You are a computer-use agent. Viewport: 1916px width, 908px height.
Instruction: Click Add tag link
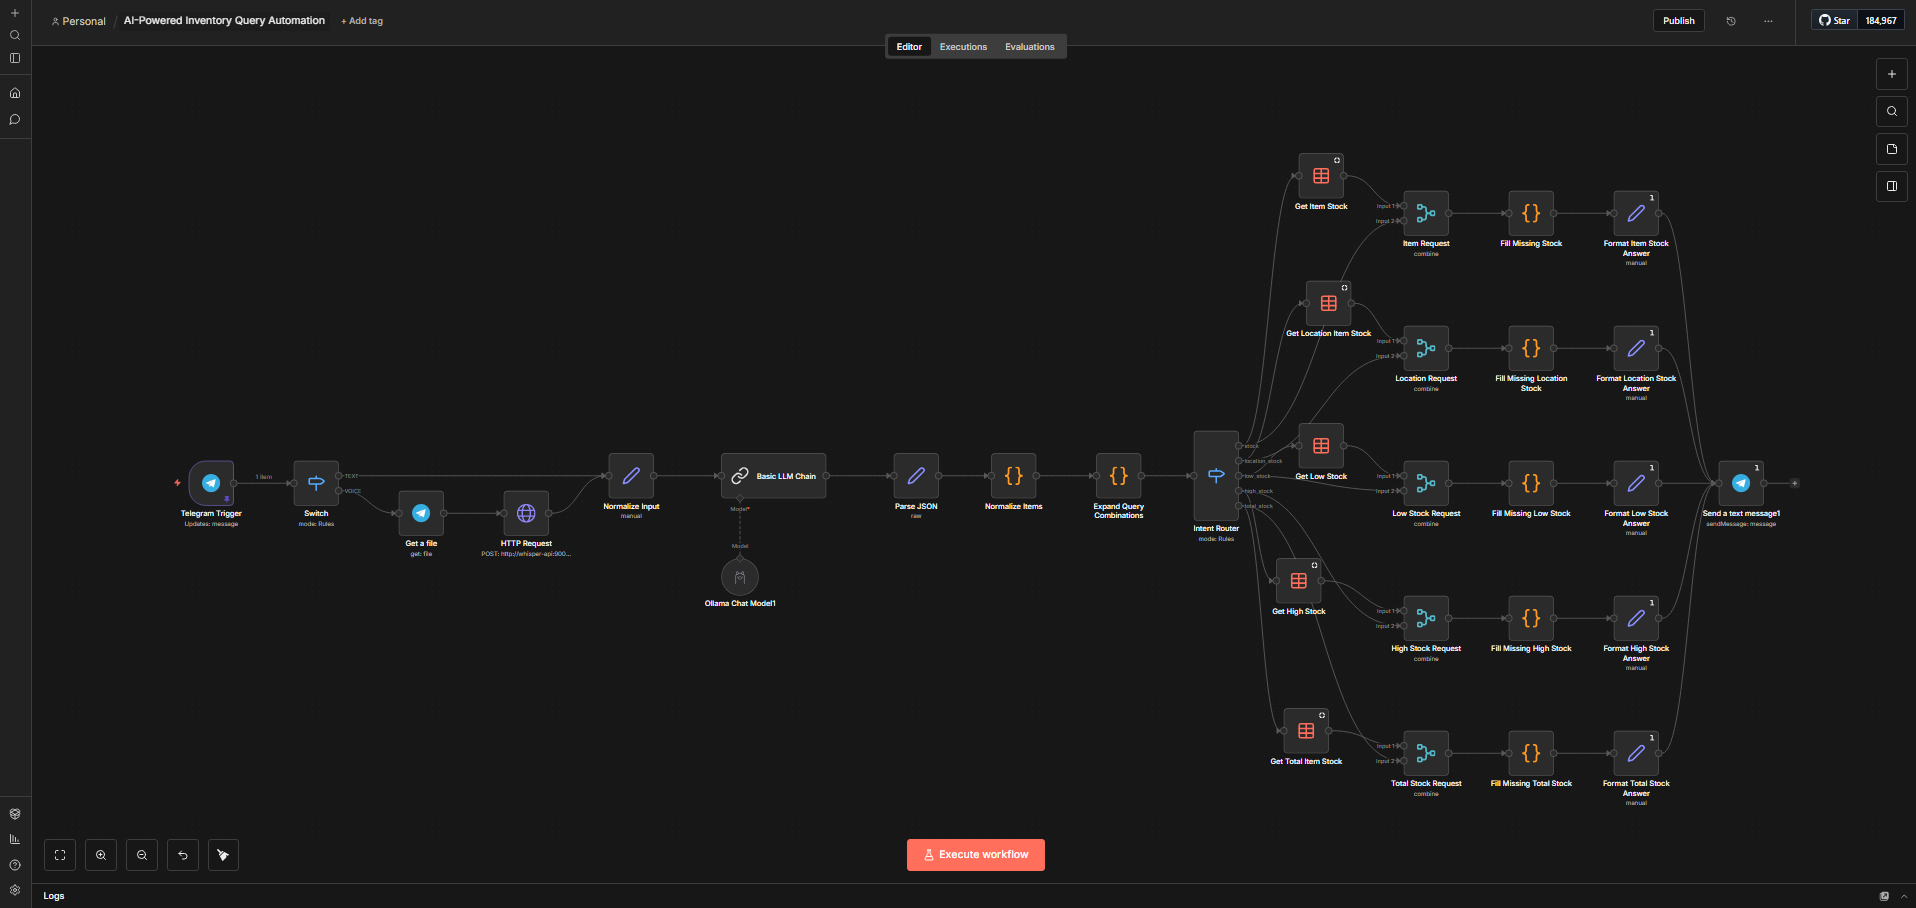coord(362,21)
